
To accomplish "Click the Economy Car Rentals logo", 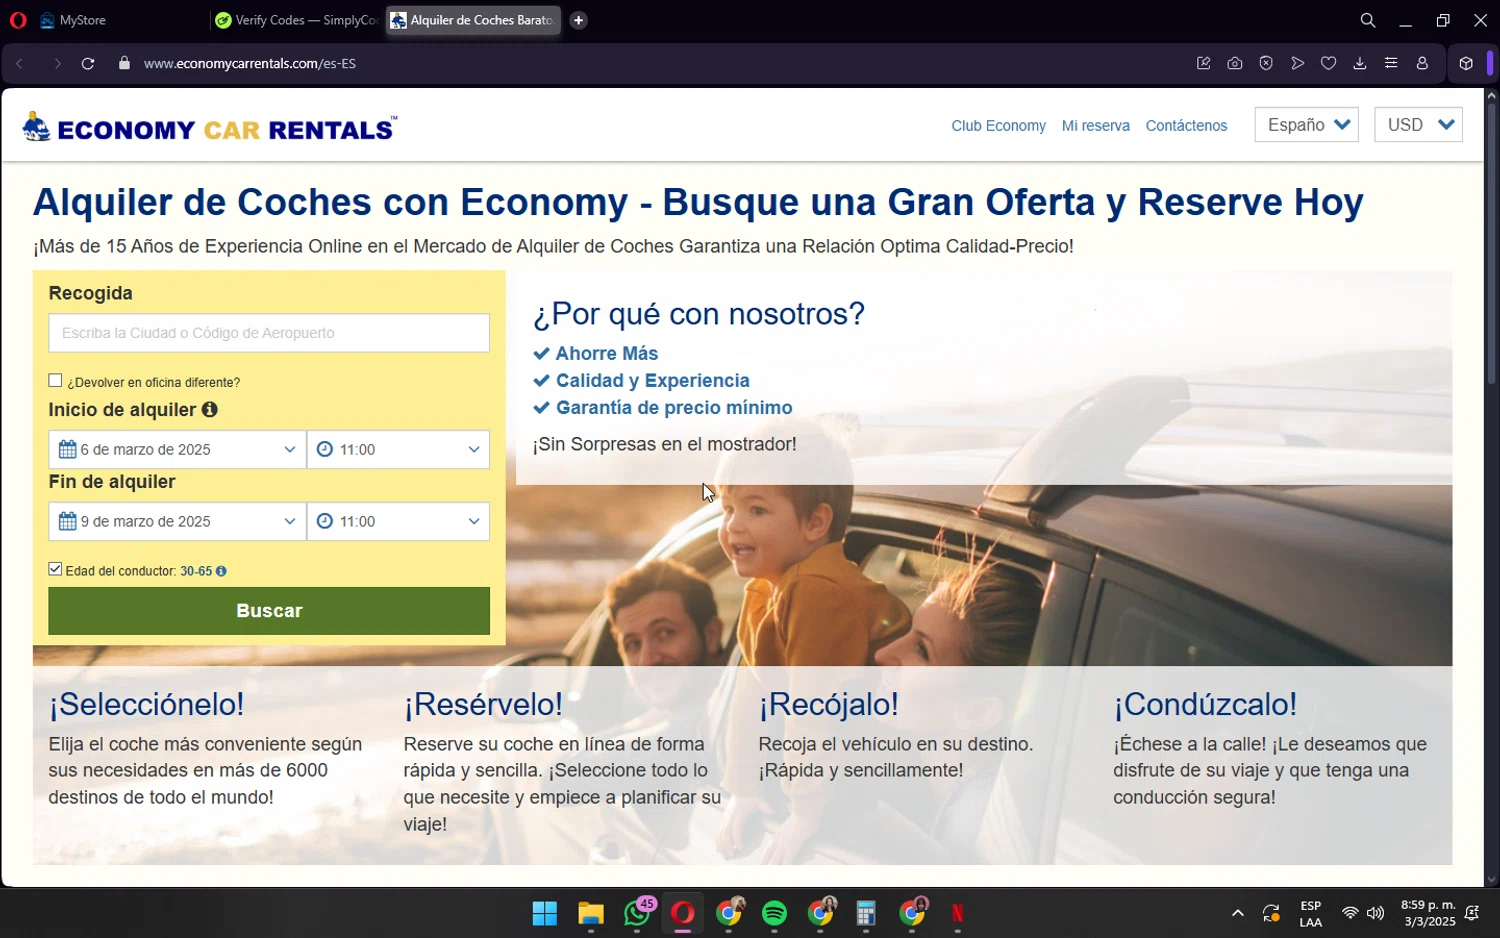I will 209,128.
